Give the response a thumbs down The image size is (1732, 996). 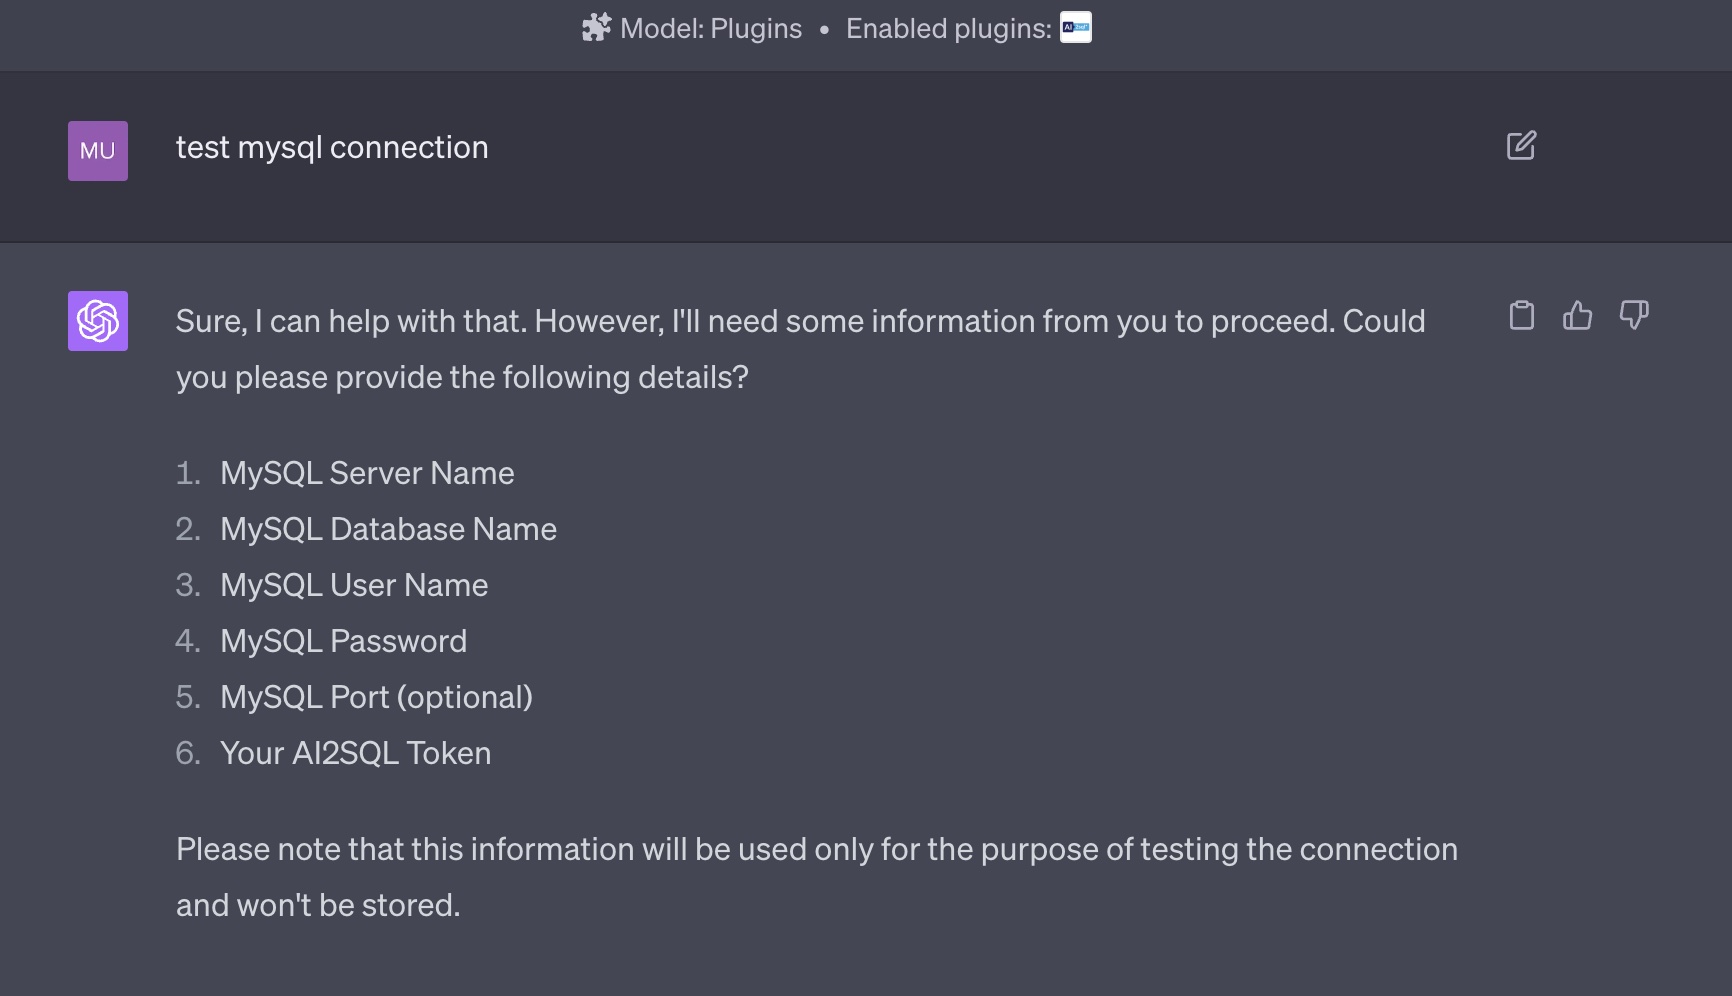(1634, 315)
